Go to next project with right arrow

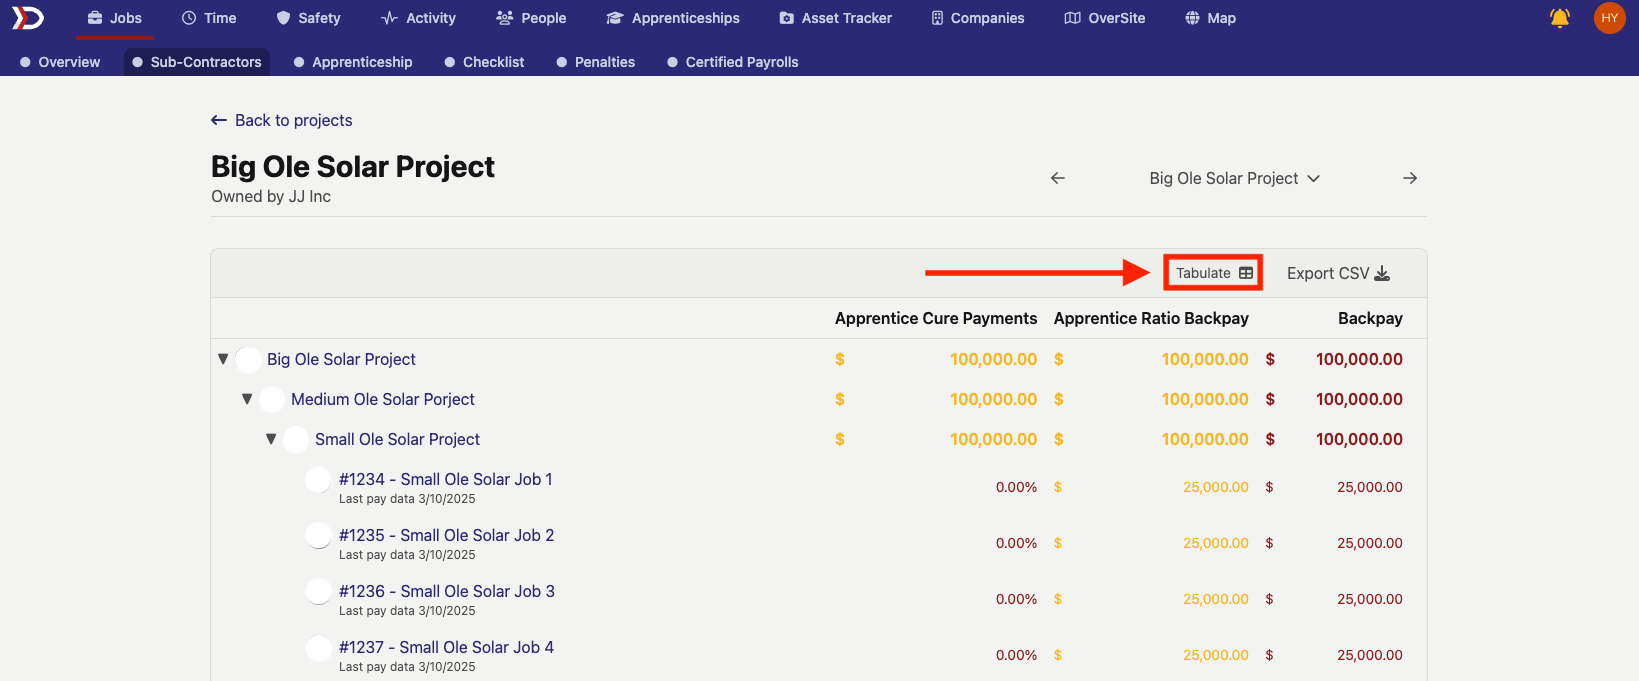coord(1410,178)
